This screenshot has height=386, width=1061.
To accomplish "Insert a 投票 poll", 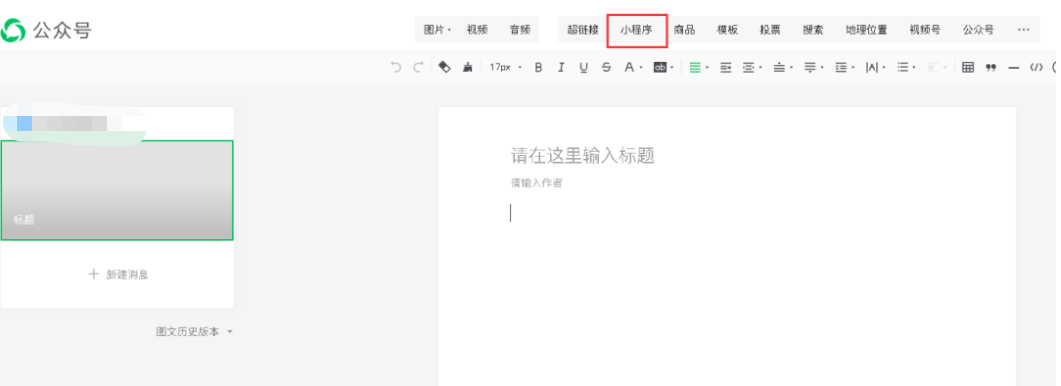I will point(770,30).
